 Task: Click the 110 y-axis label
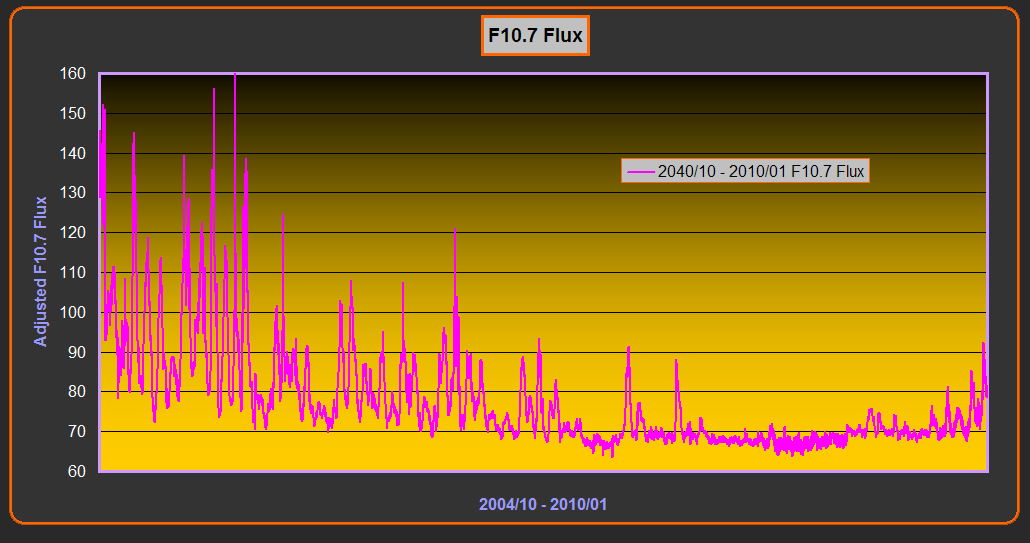click(x=73, y=272)
